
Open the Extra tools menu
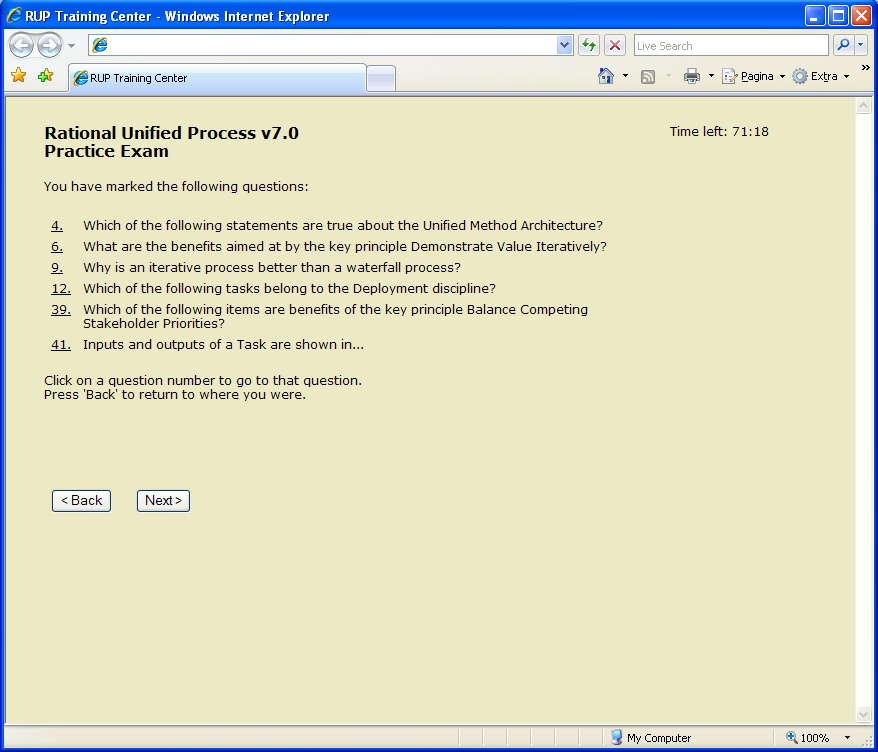(821, 76)
